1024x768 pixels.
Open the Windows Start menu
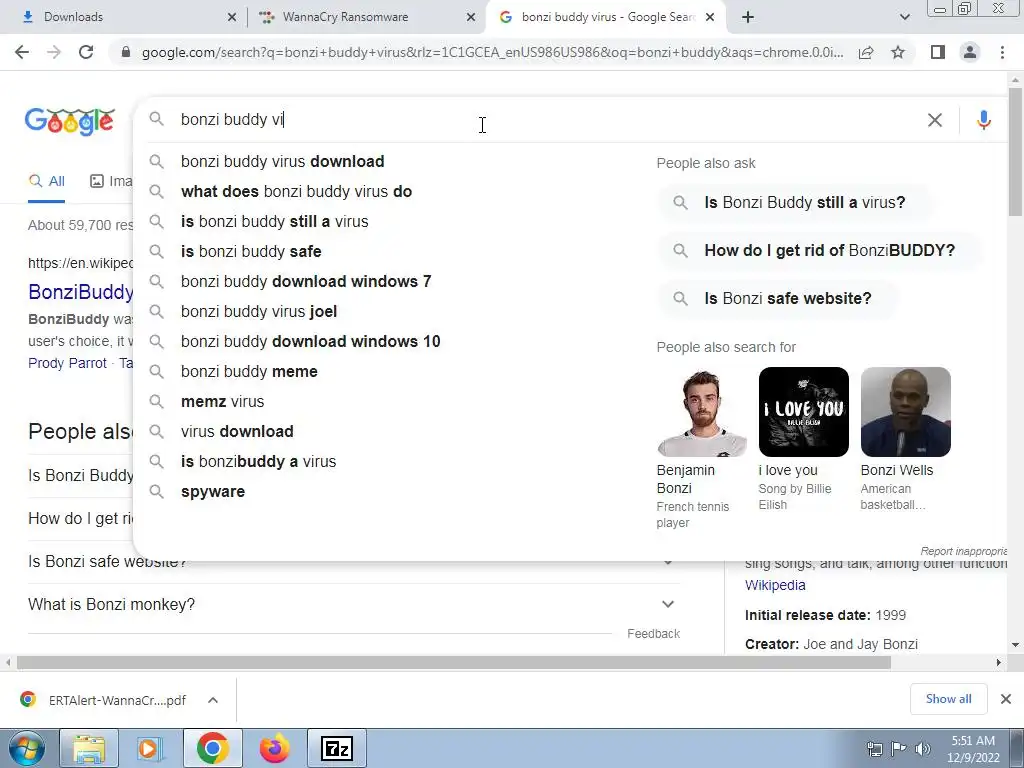pos(27,748)
